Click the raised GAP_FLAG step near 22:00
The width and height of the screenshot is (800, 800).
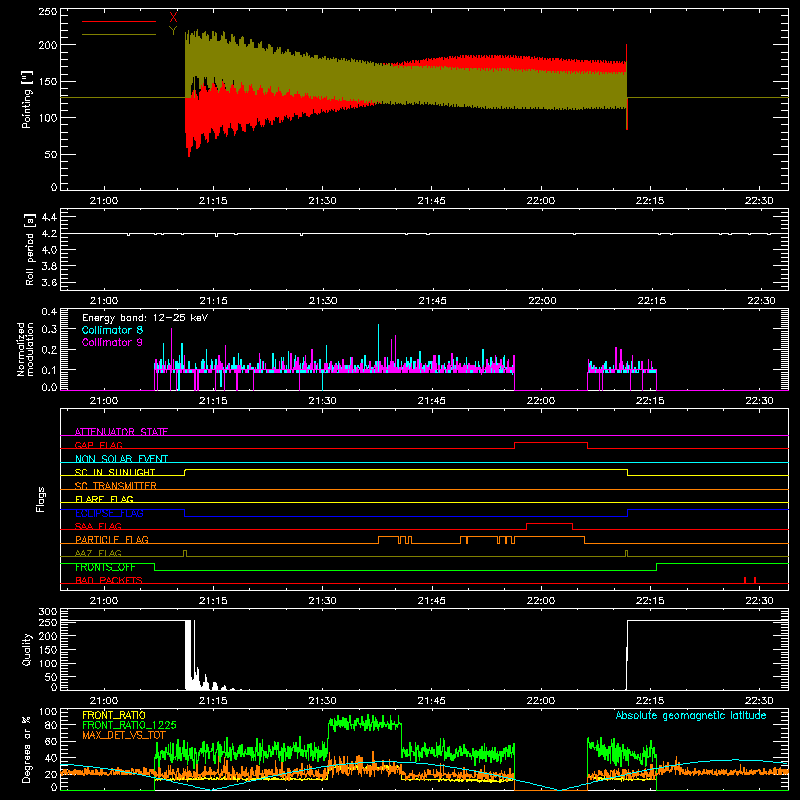(551, 443)
